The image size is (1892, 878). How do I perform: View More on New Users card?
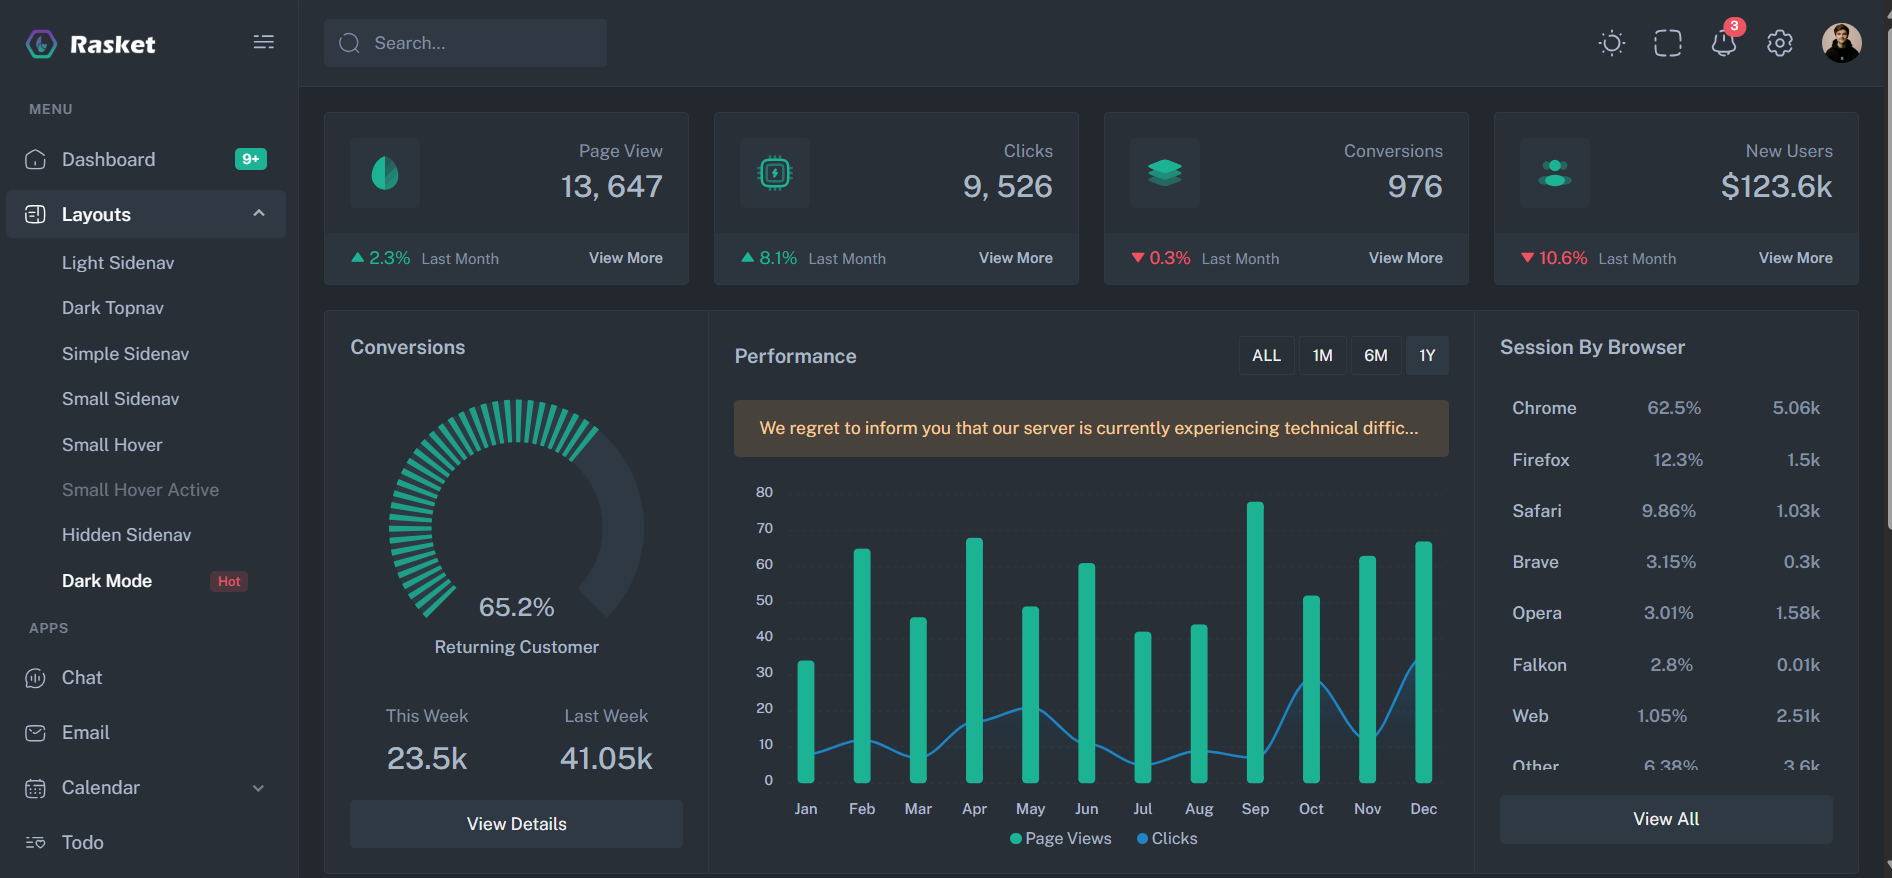pos(1796,258)
